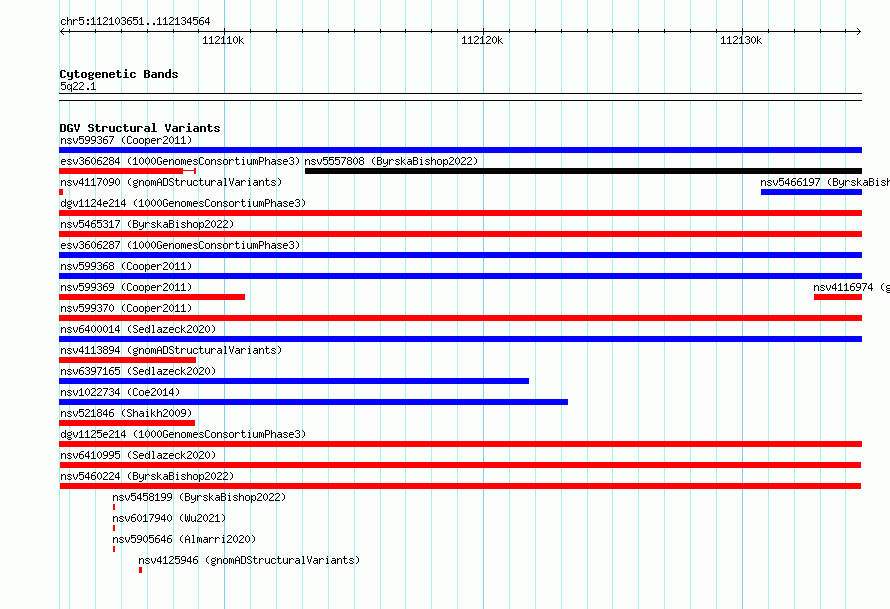Viewport: 890px width, 609px height.
Task: Select the esv3606284 red variant bar
Action: [128, 171]
